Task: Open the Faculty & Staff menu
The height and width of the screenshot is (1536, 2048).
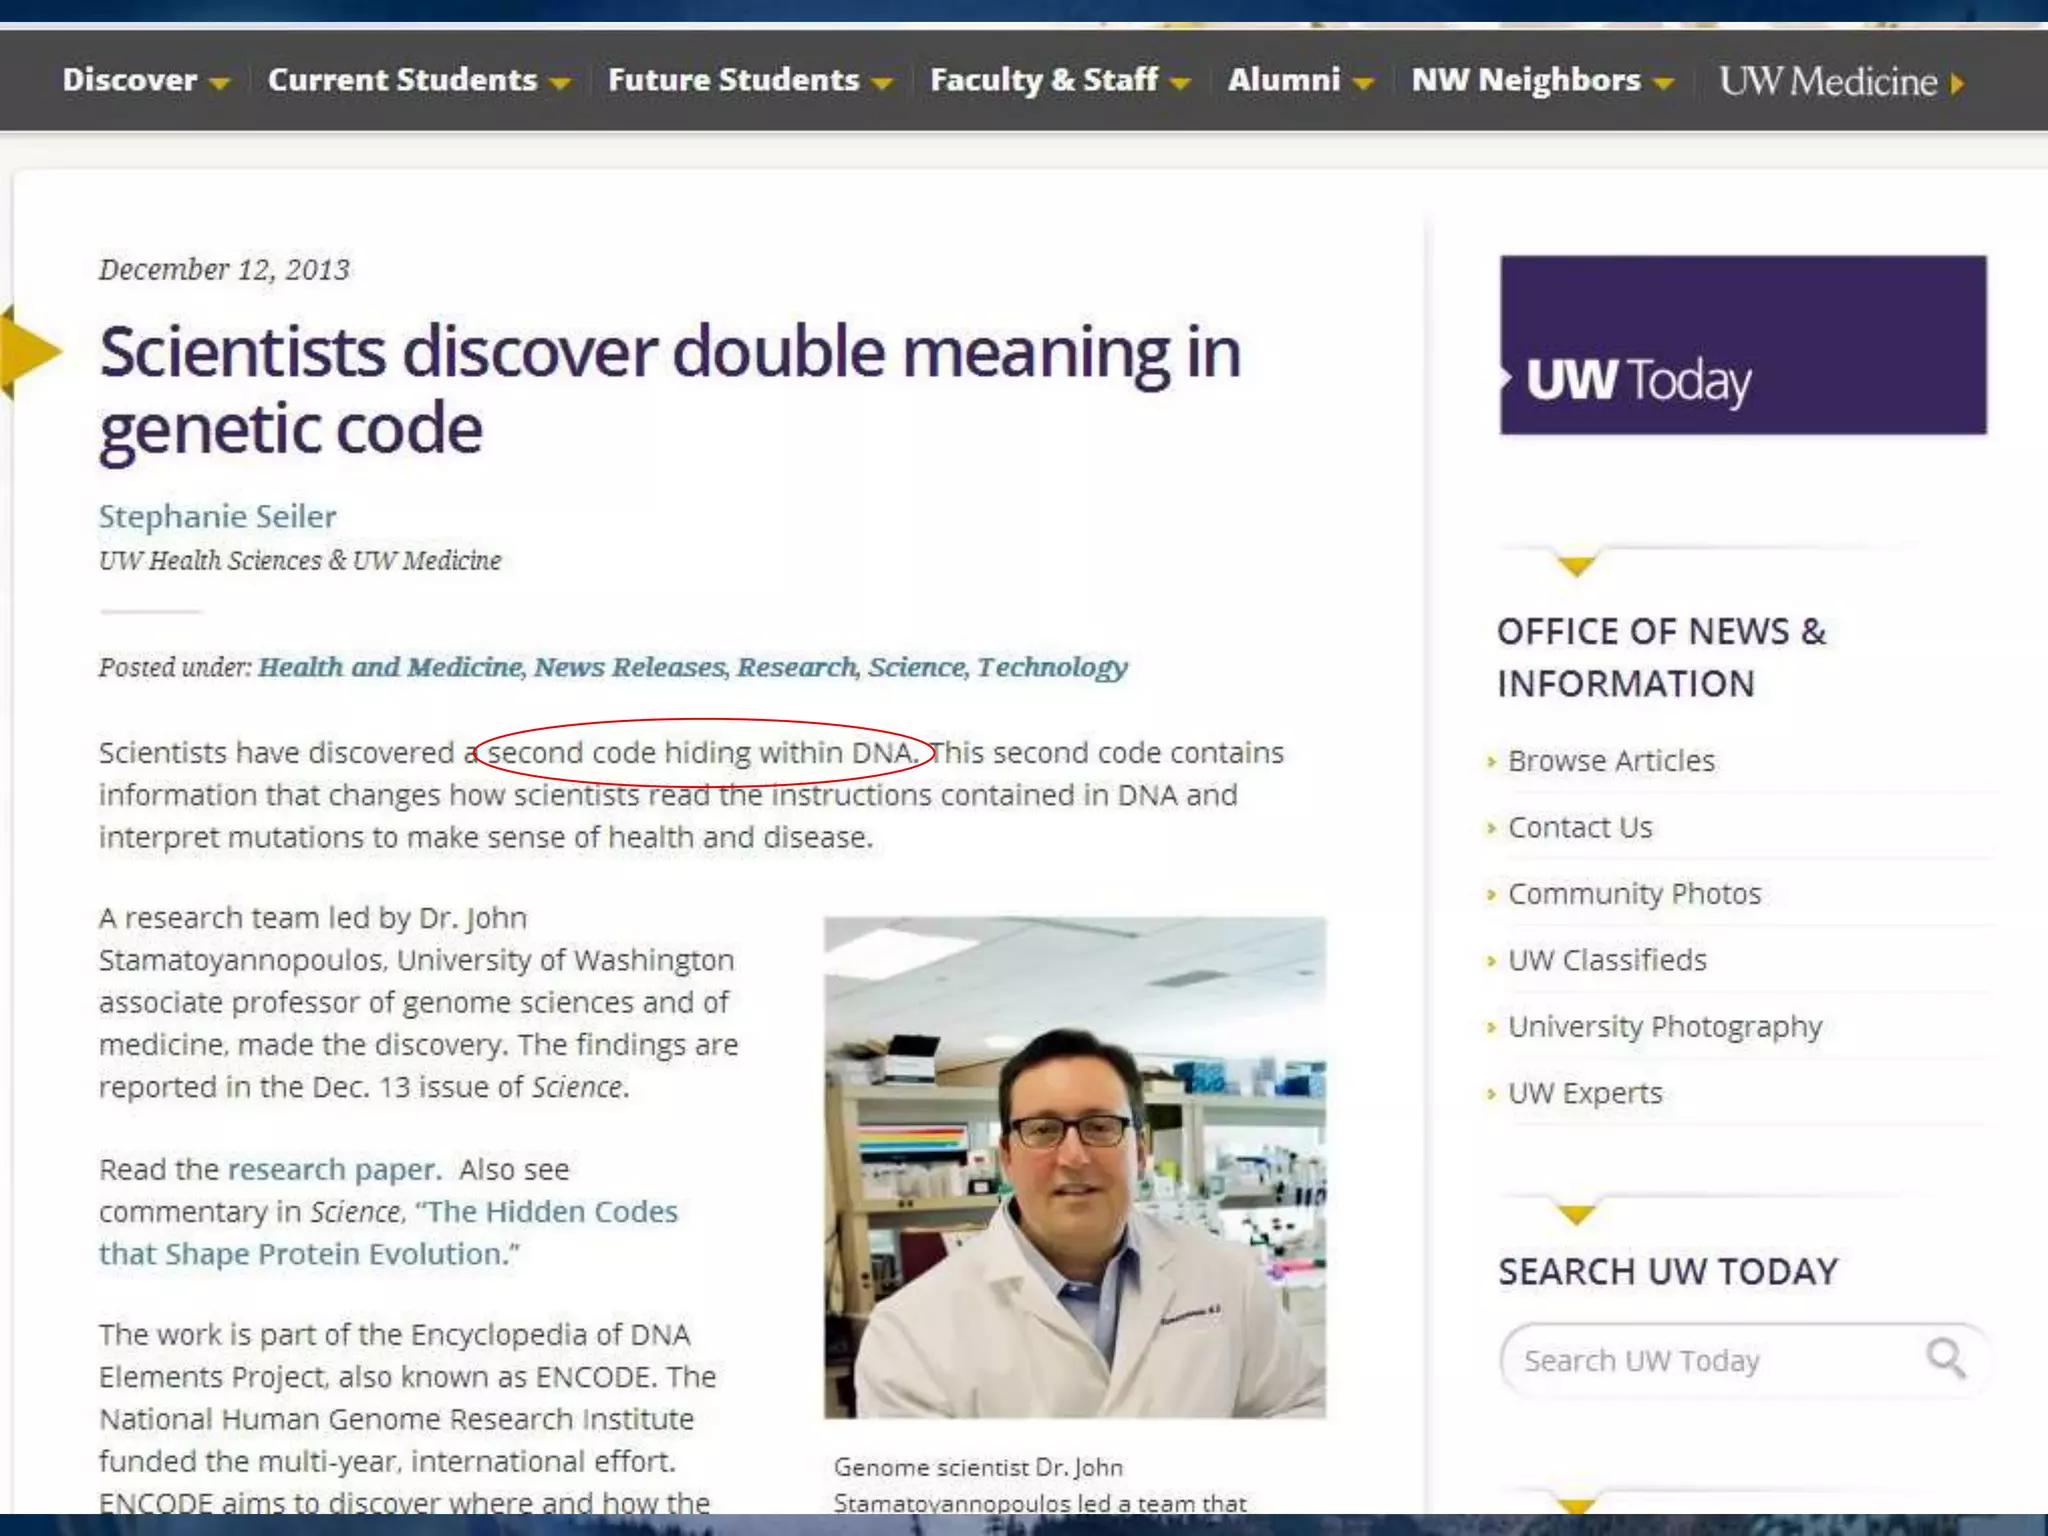Action: (1043, 80)
